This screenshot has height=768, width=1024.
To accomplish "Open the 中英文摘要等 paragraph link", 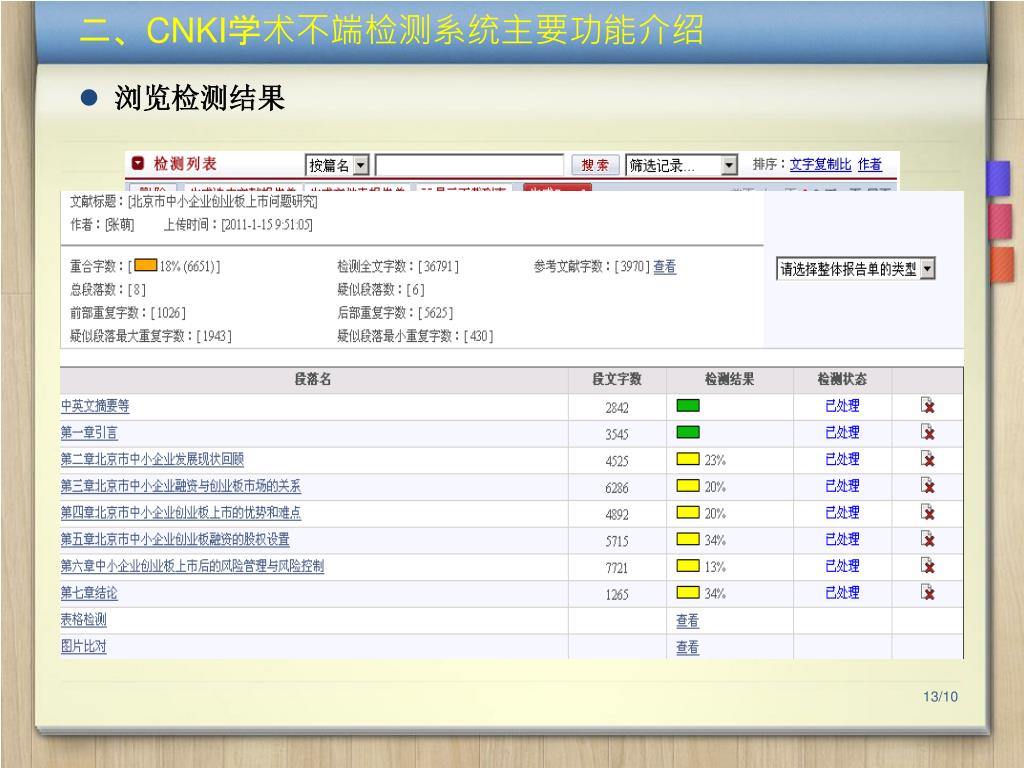I will [x=95, y=406].
